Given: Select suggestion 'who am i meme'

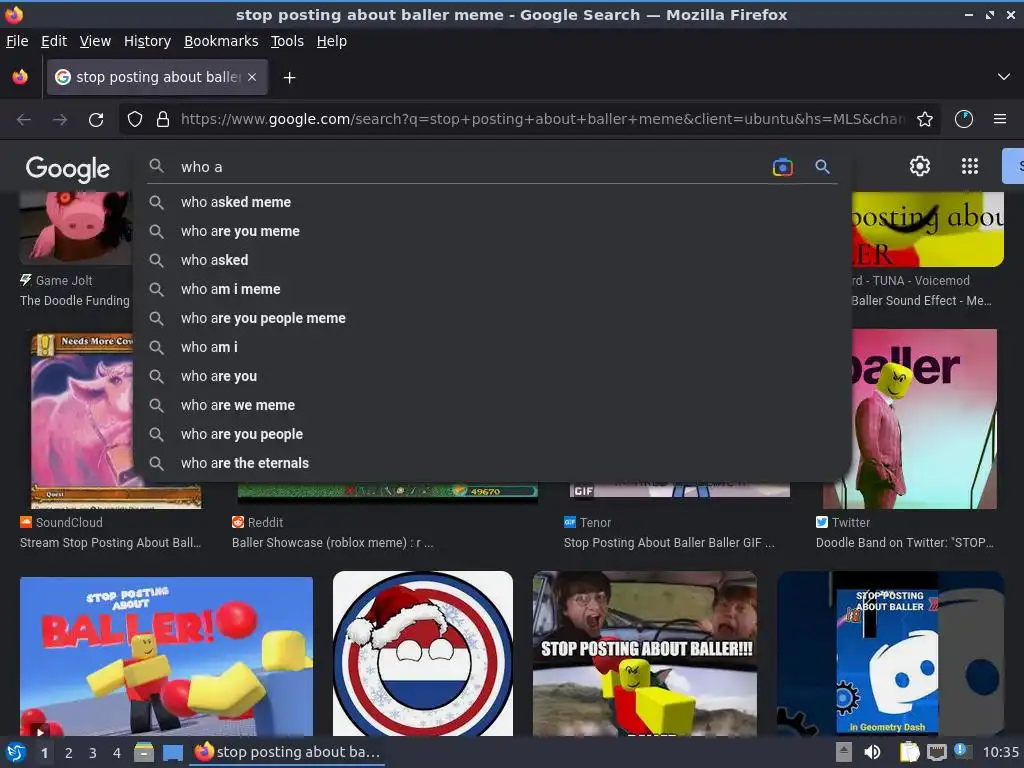Looking at the screenshot, I should click(490, 289).
